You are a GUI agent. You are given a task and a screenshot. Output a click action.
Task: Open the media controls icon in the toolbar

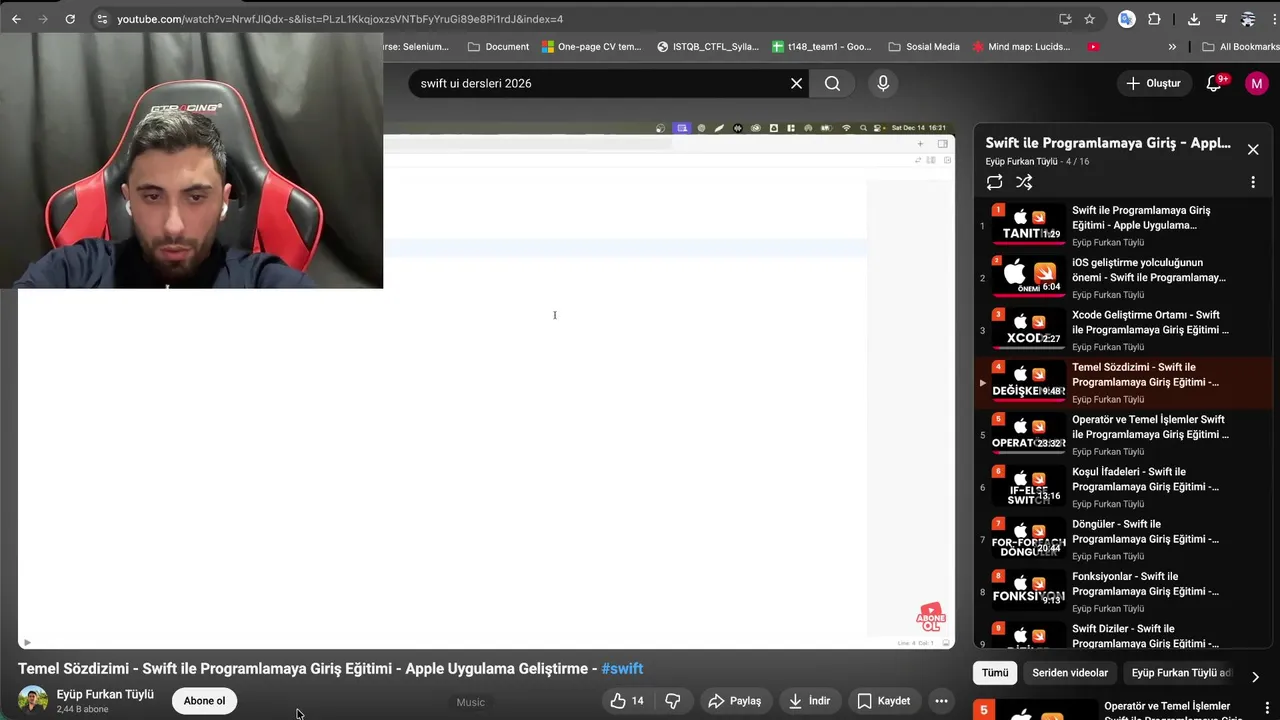click(x=1221, y=19)
